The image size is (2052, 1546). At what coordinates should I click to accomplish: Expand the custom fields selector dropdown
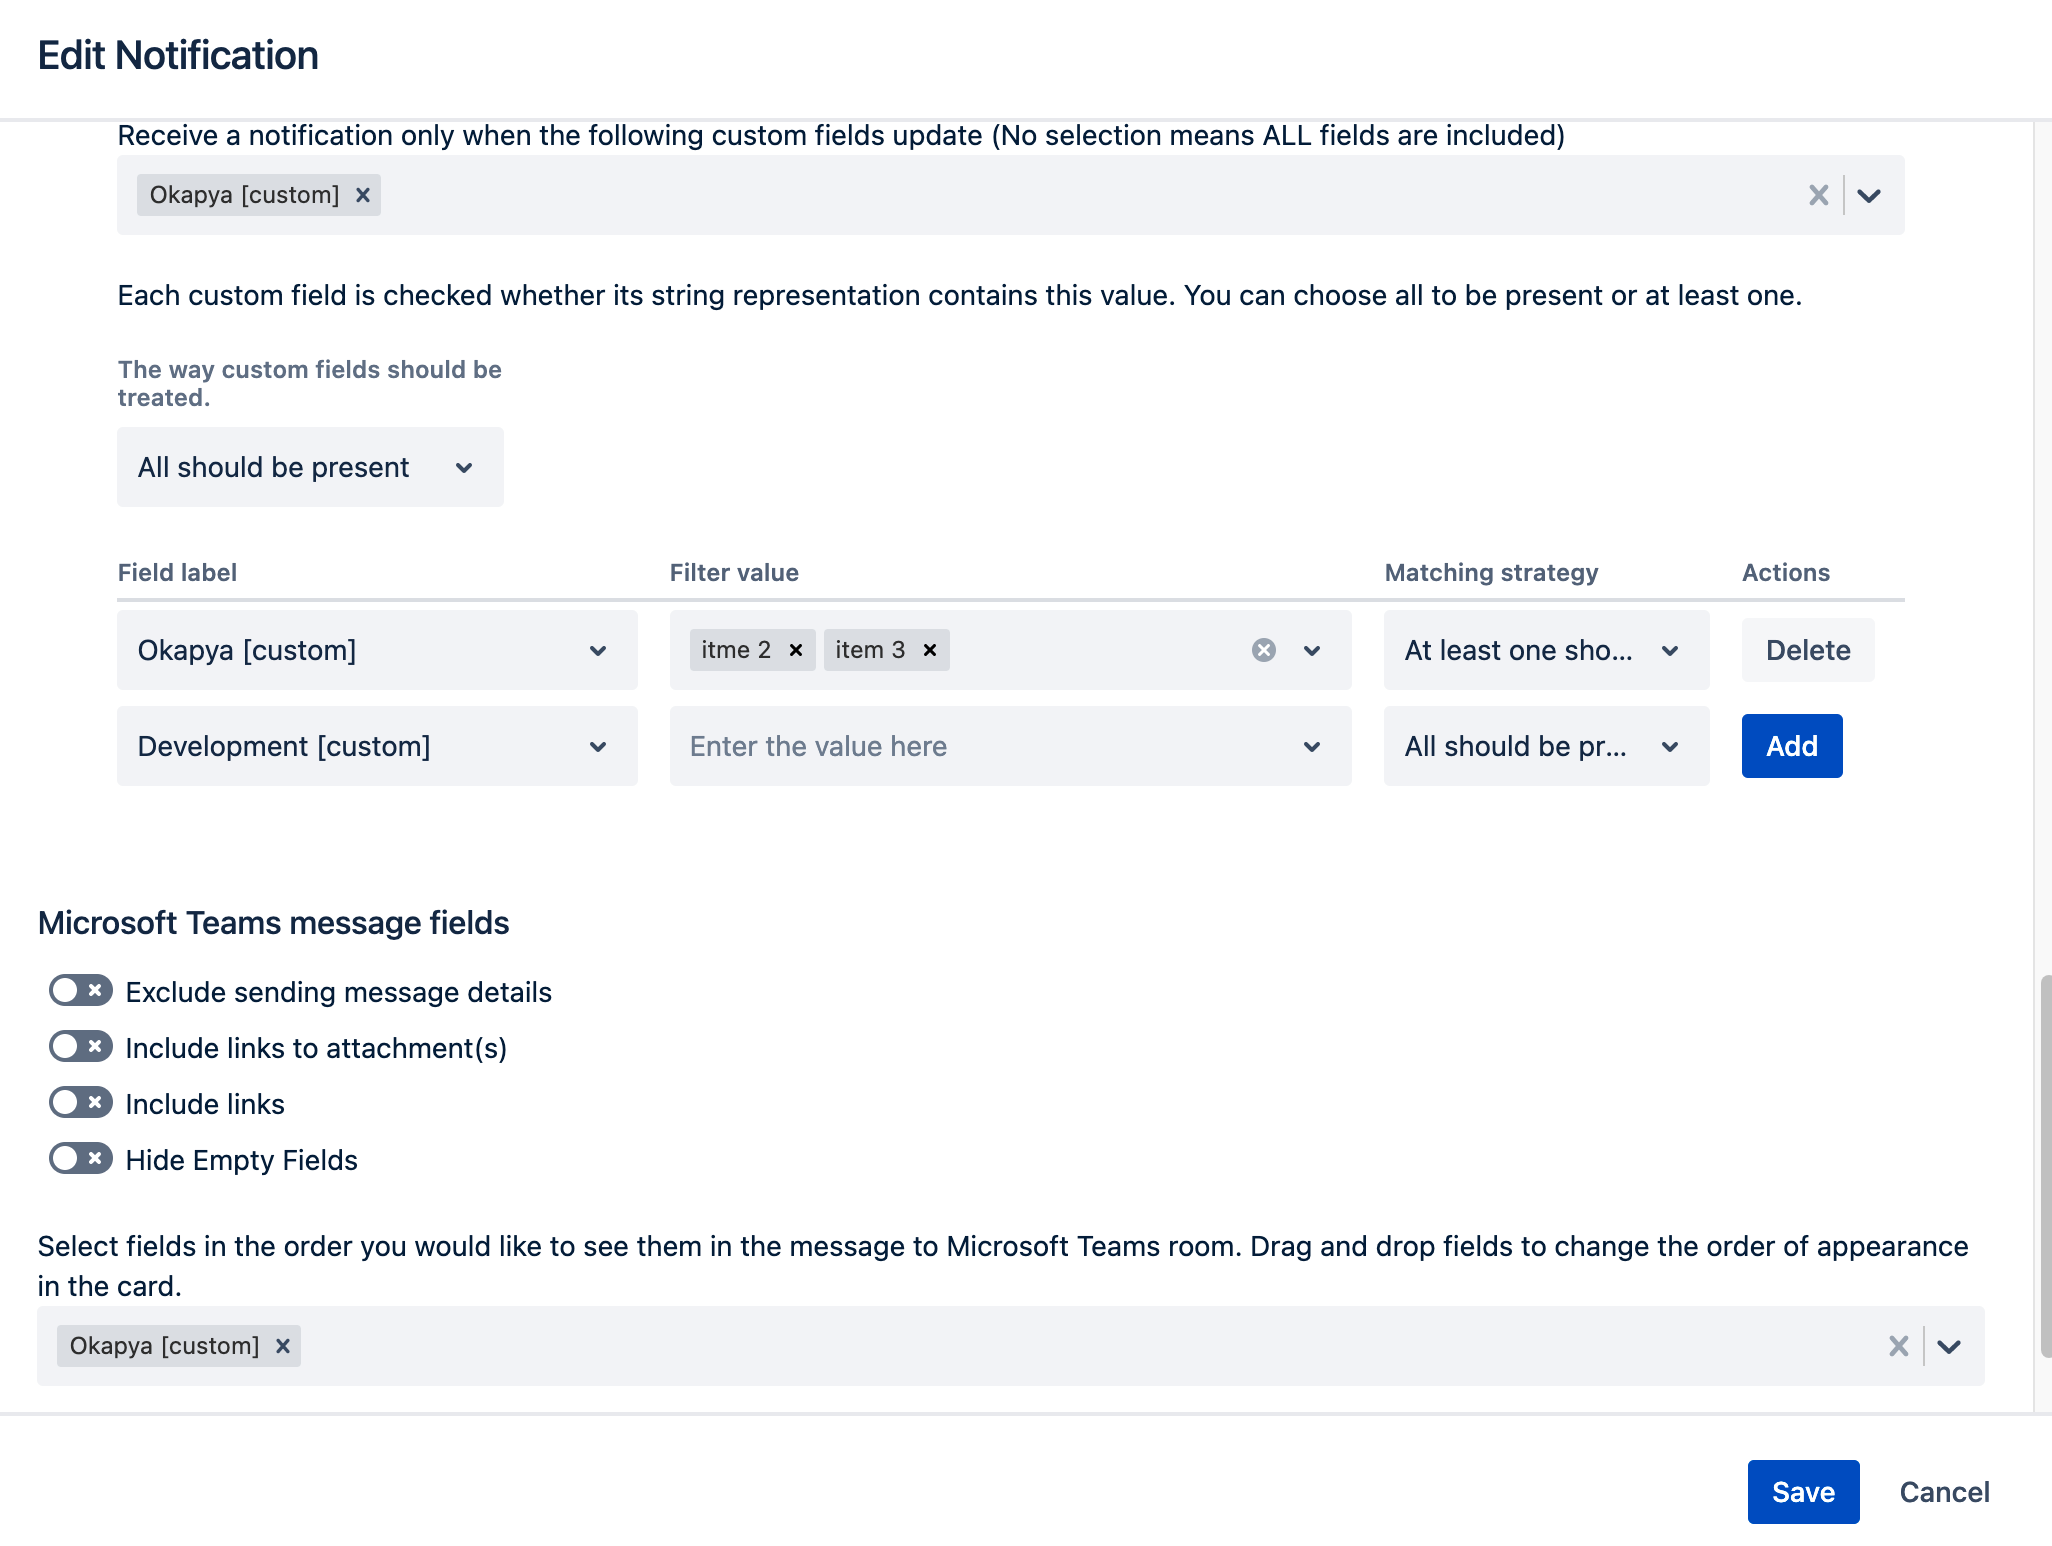pos(1868,195)
